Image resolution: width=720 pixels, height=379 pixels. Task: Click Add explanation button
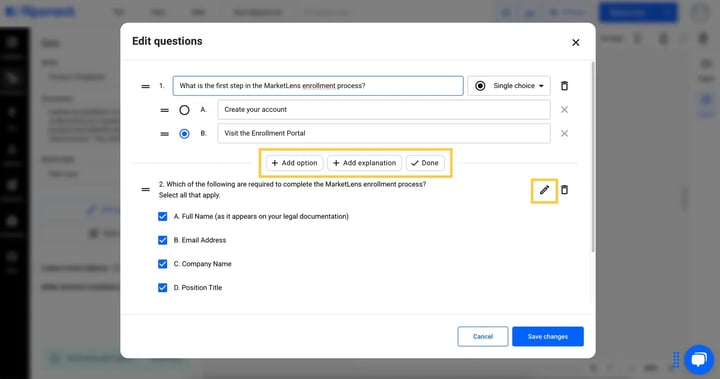pyautogui.click(x=365, y=163)
